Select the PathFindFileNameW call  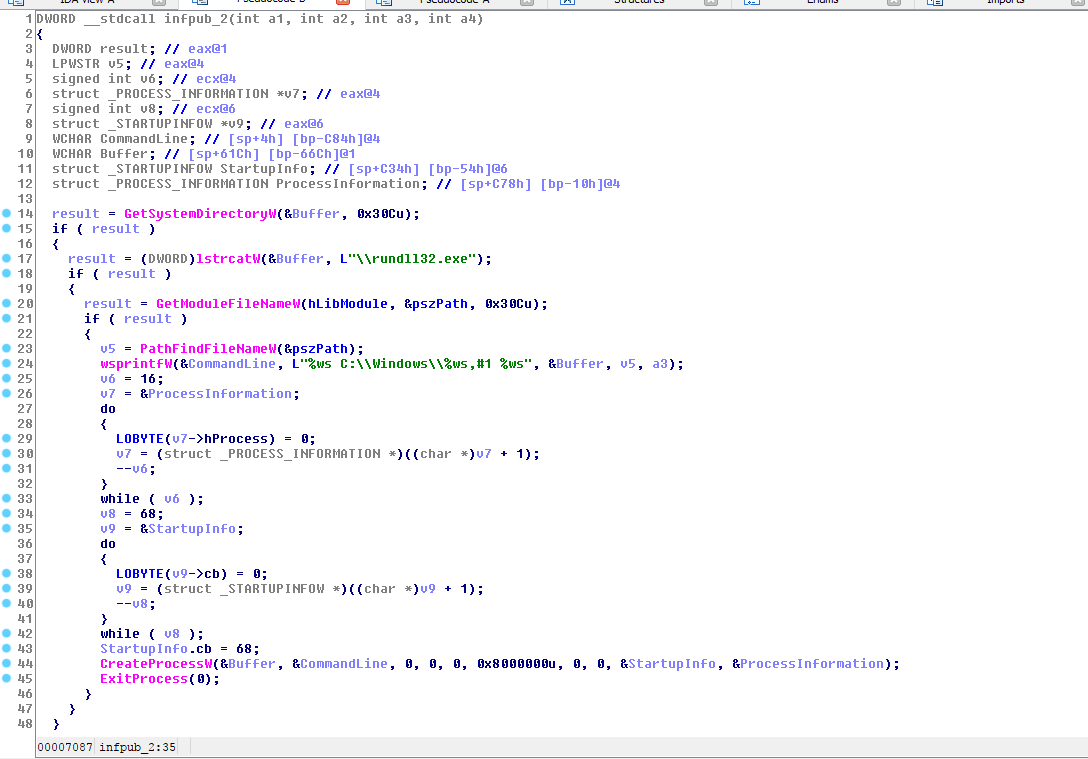point(207,349)
